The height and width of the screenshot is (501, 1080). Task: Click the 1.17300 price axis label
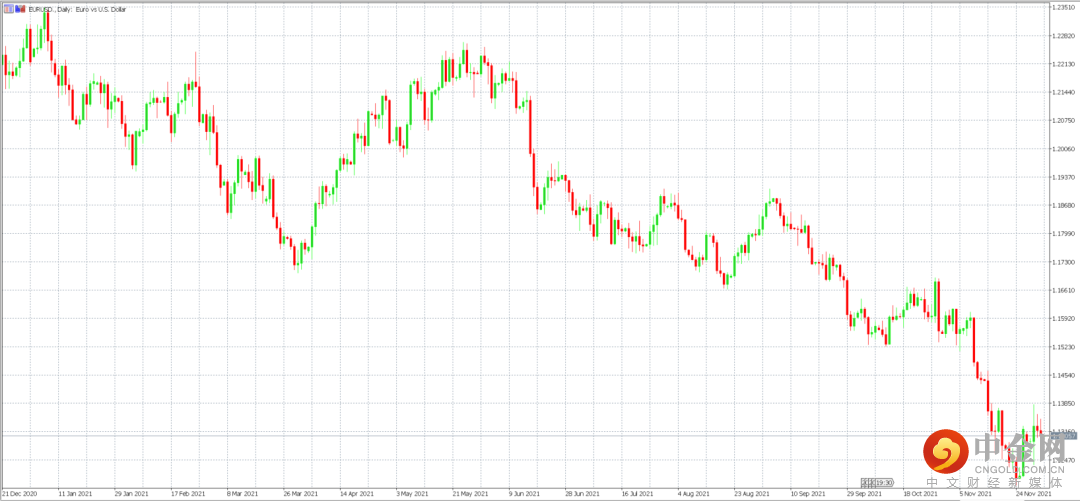pyautogui.click(x=1064, y=263)
